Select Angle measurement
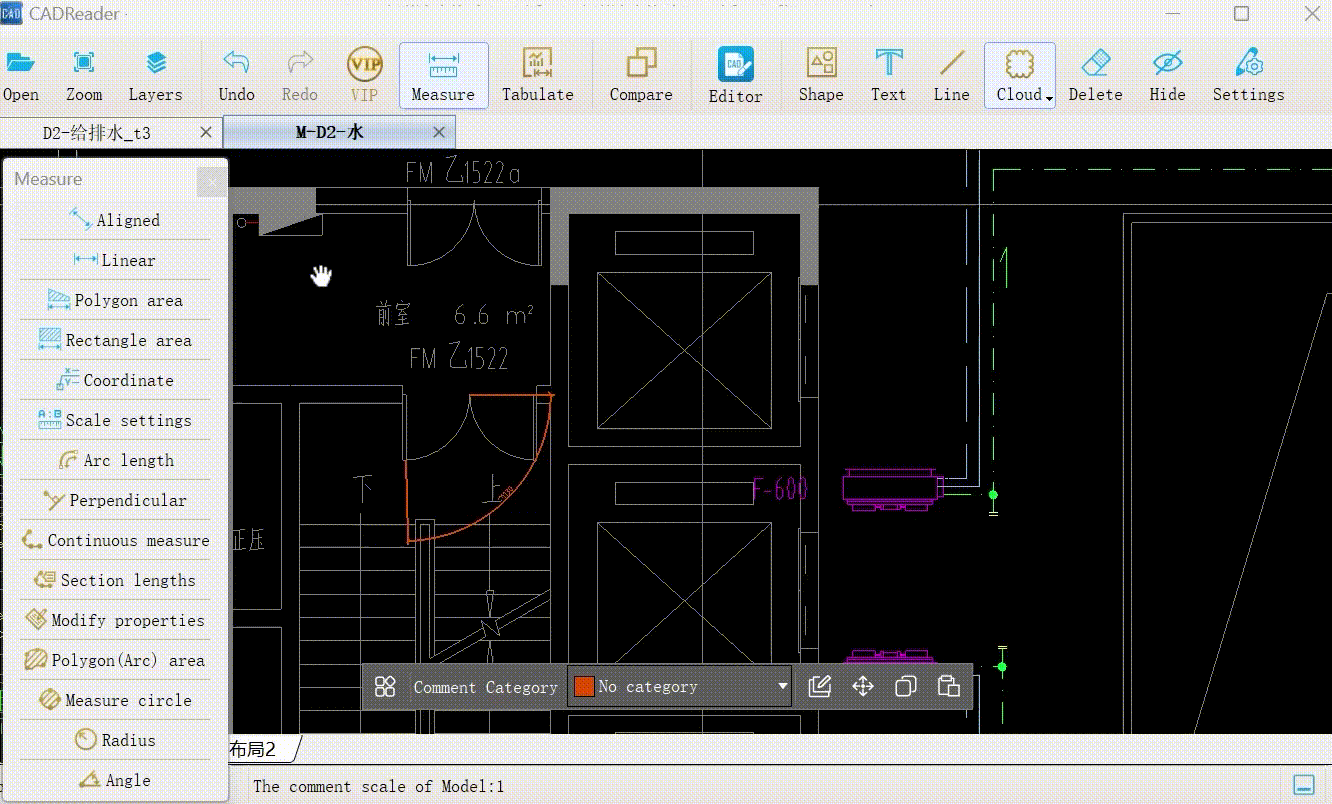 (x=115, y=780)
